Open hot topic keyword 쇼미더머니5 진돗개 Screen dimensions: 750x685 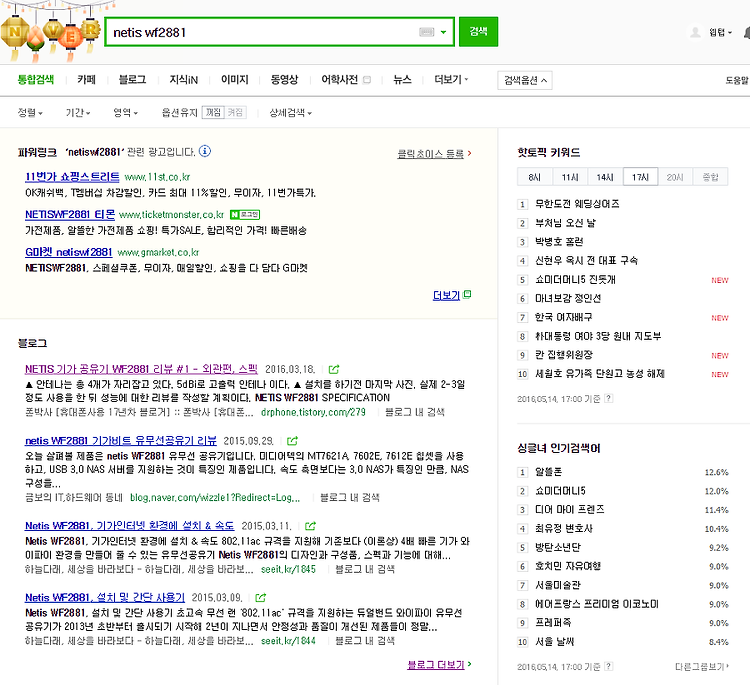click(575, 279)
